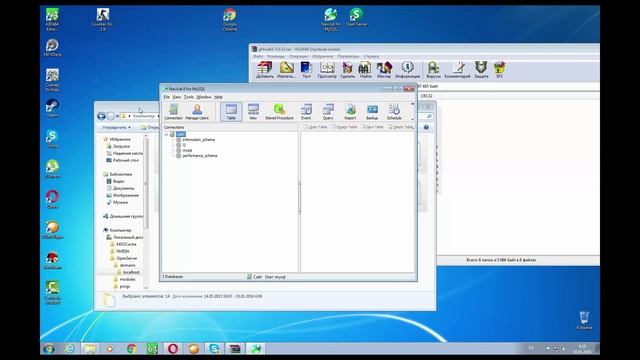Select Документы library in Explorer

pyautogui.click(x=123, y=188)
